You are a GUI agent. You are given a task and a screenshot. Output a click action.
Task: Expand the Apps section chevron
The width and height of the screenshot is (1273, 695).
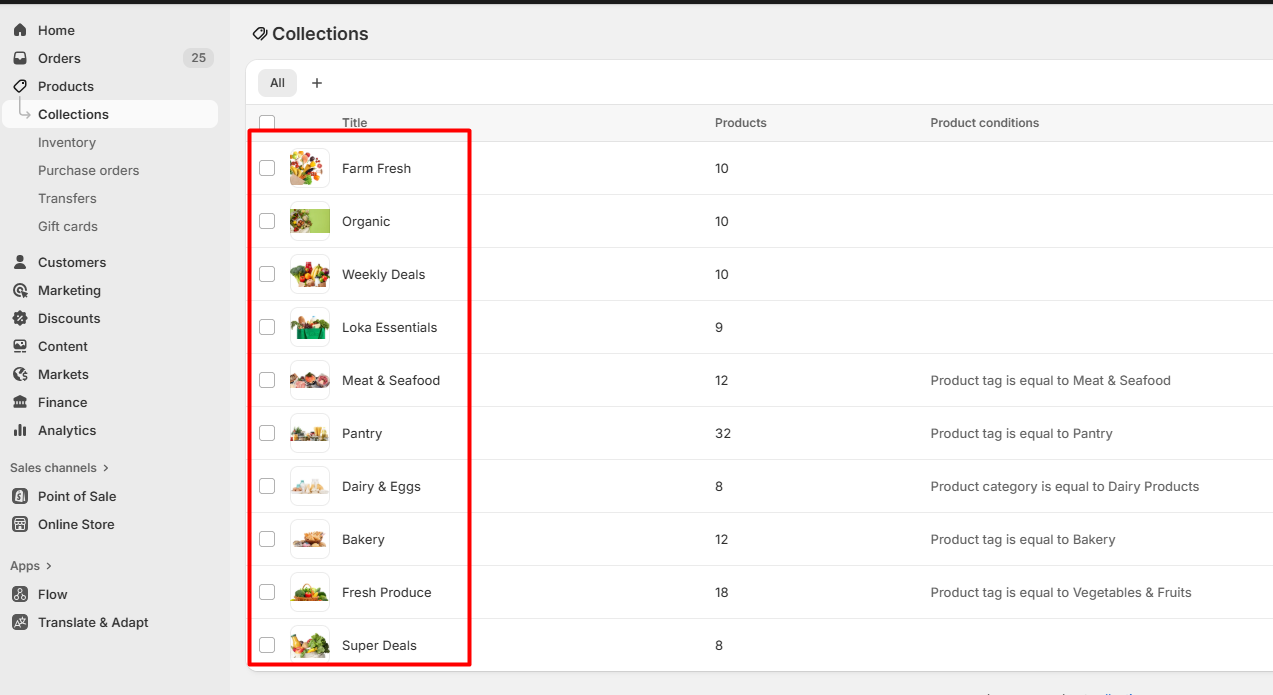pos(49,566)
